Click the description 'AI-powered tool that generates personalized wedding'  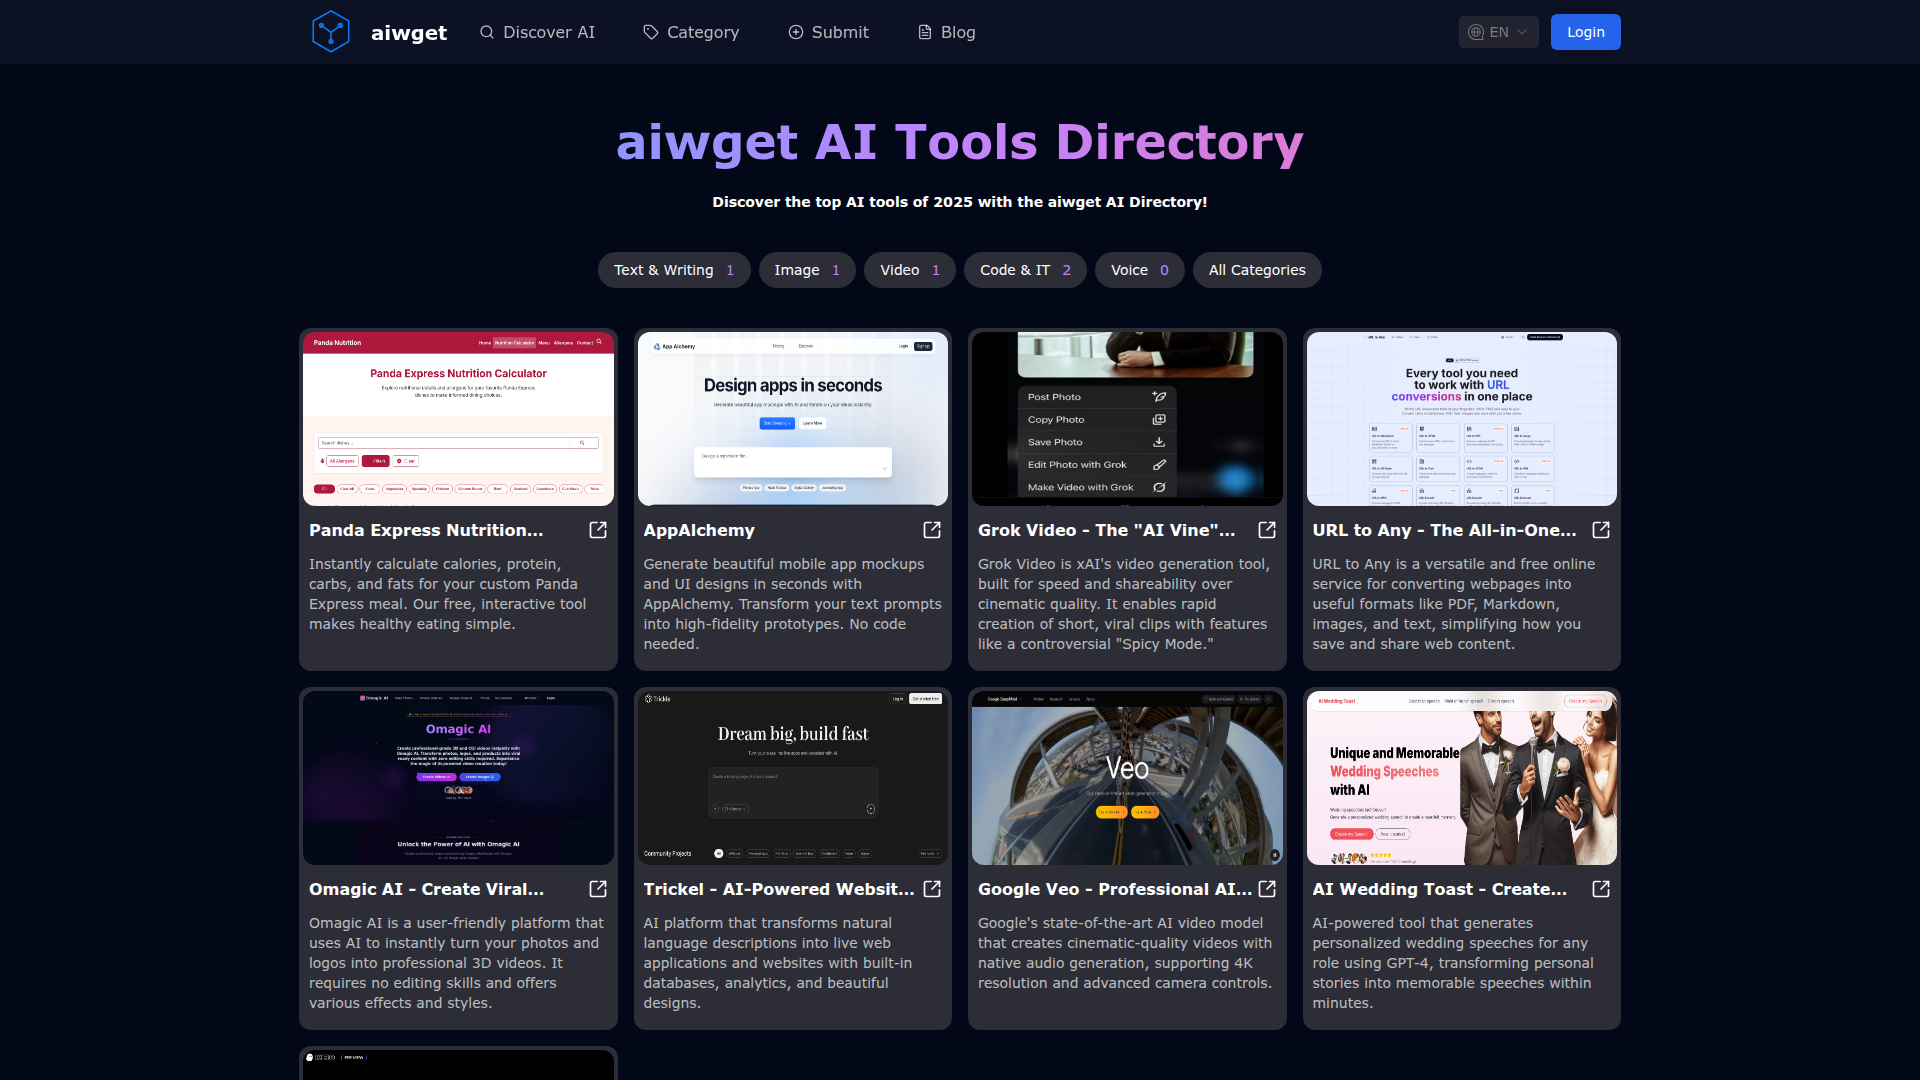pyautogui.click(x=1453, y=963)
